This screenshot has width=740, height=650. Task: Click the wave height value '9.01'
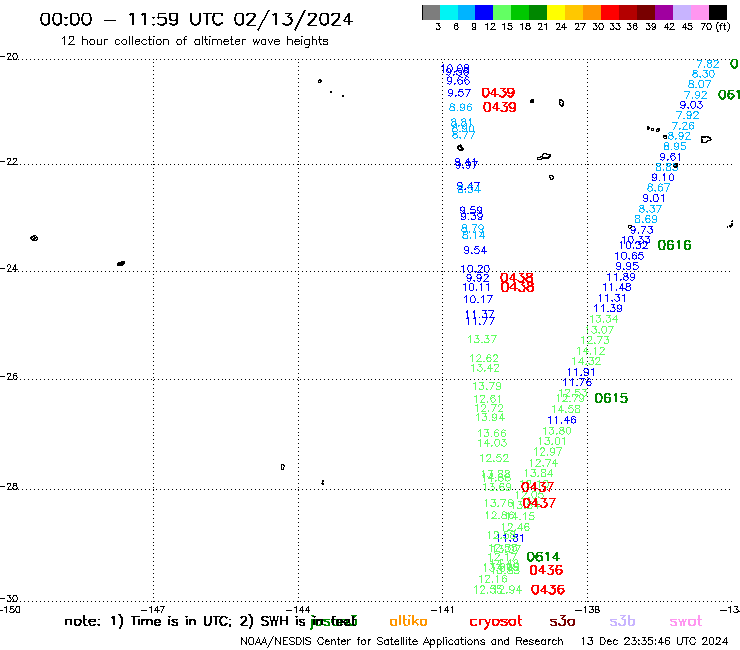point(654,198)
